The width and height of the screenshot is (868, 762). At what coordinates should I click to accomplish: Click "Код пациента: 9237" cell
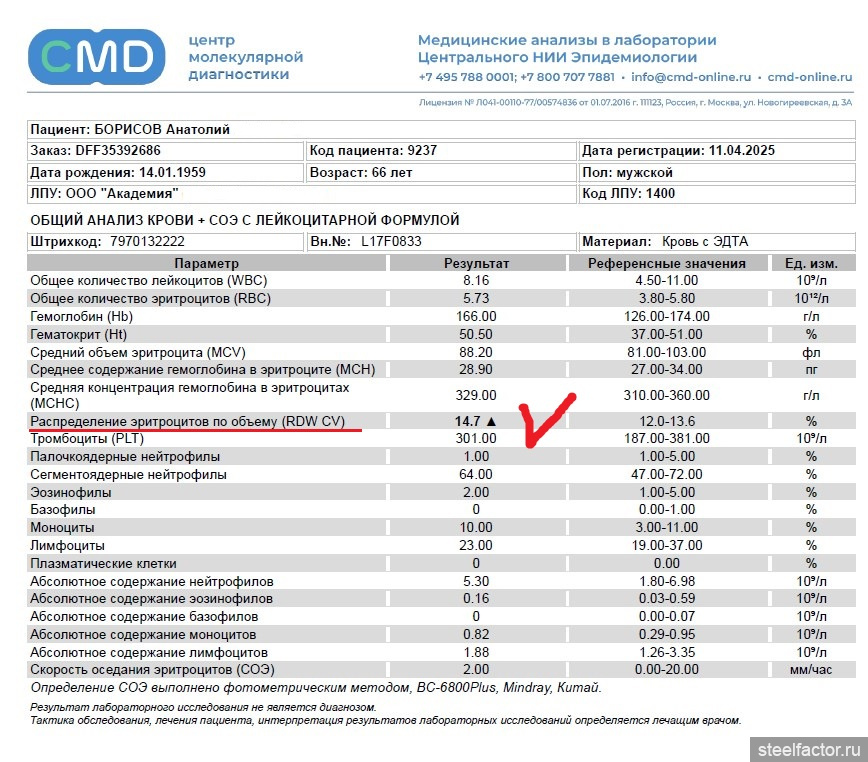click(441, 151)
